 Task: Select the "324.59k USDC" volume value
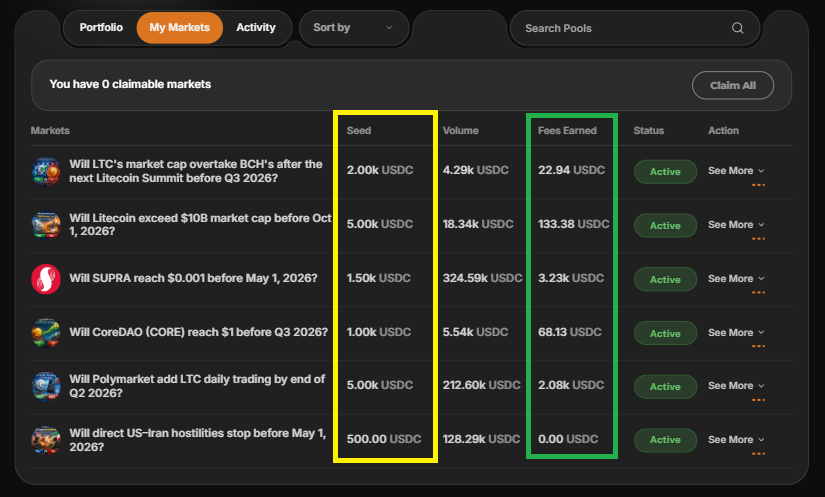(x=482, y=278)
